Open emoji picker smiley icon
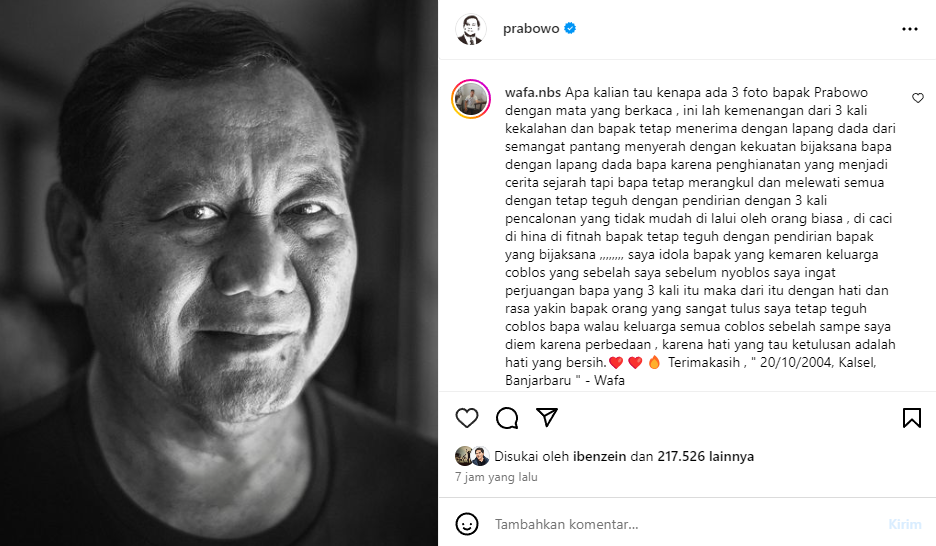 (x=467, y=524)
